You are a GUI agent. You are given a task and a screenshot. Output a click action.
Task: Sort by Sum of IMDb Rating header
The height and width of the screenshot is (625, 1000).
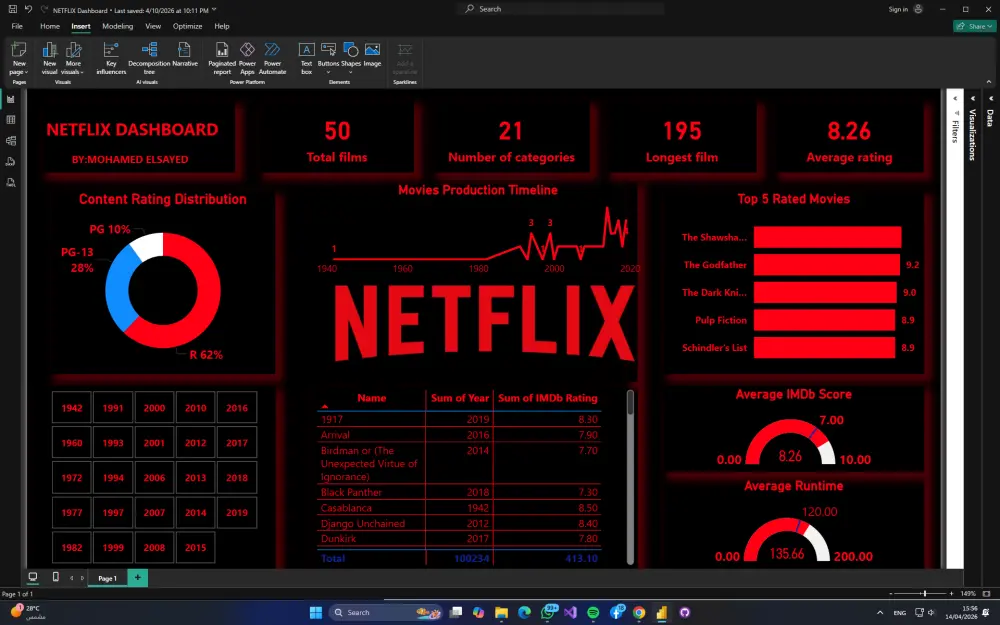tap(547, 398)
